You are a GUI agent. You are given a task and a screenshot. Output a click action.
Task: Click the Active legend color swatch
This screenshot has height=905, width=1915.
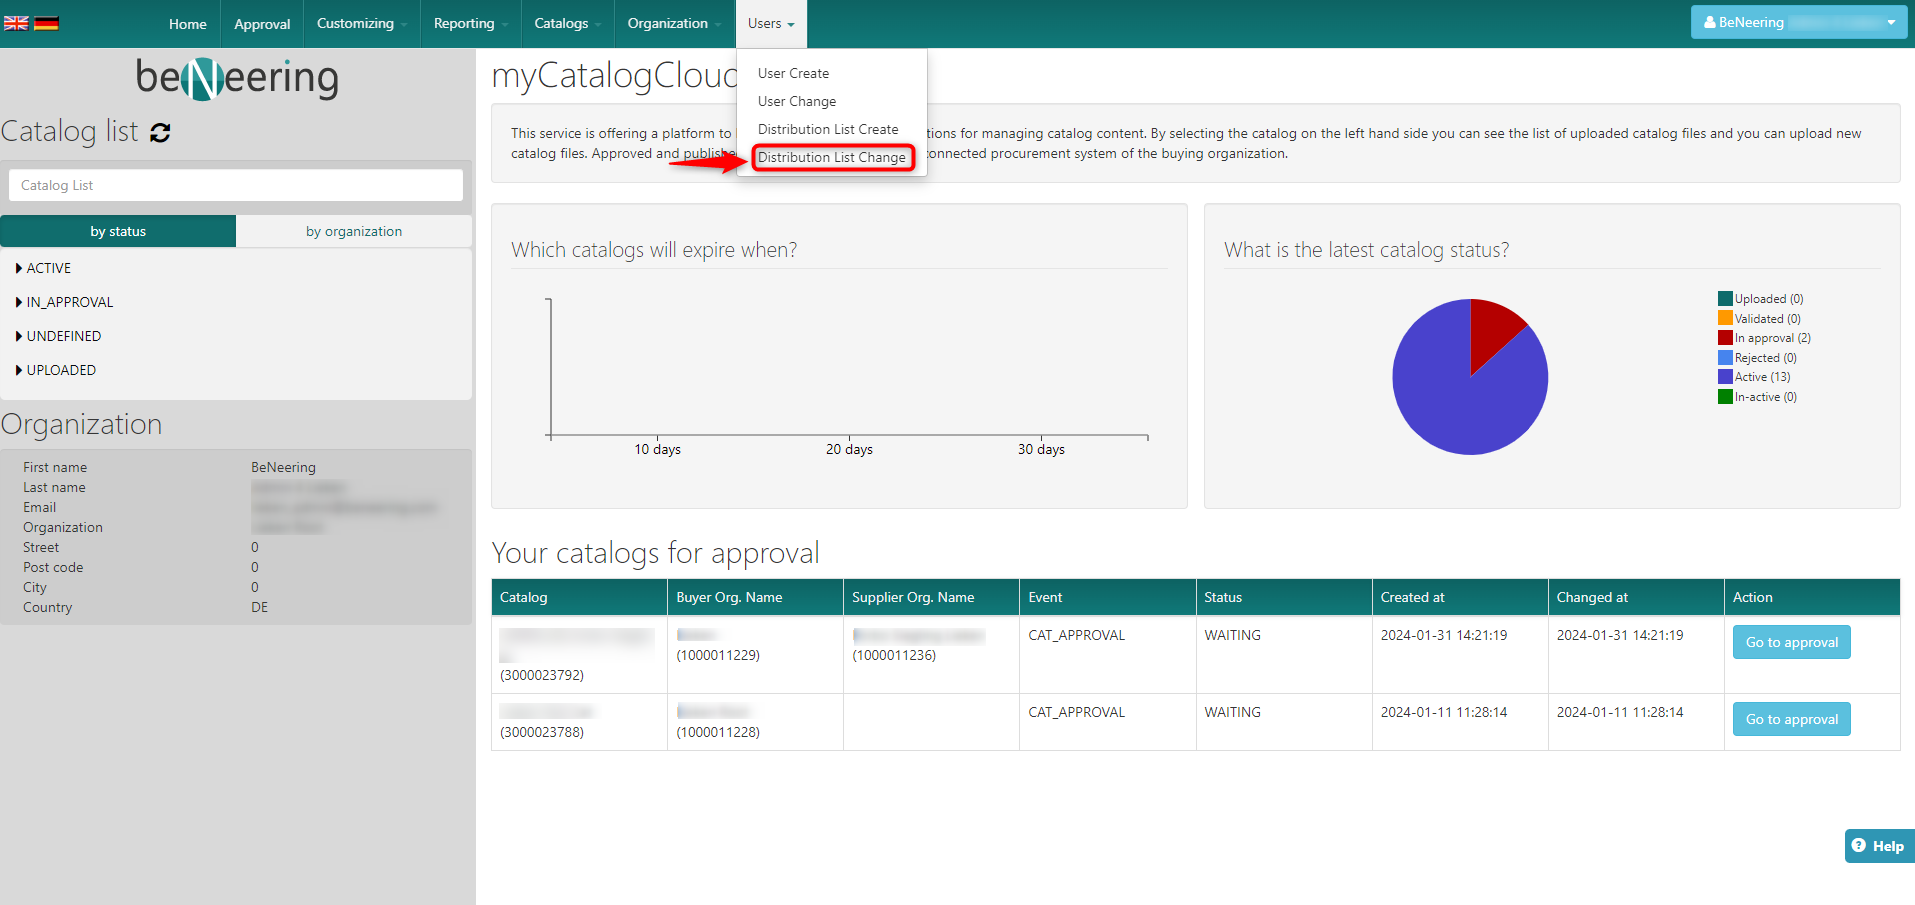(x=1725, y=377)
